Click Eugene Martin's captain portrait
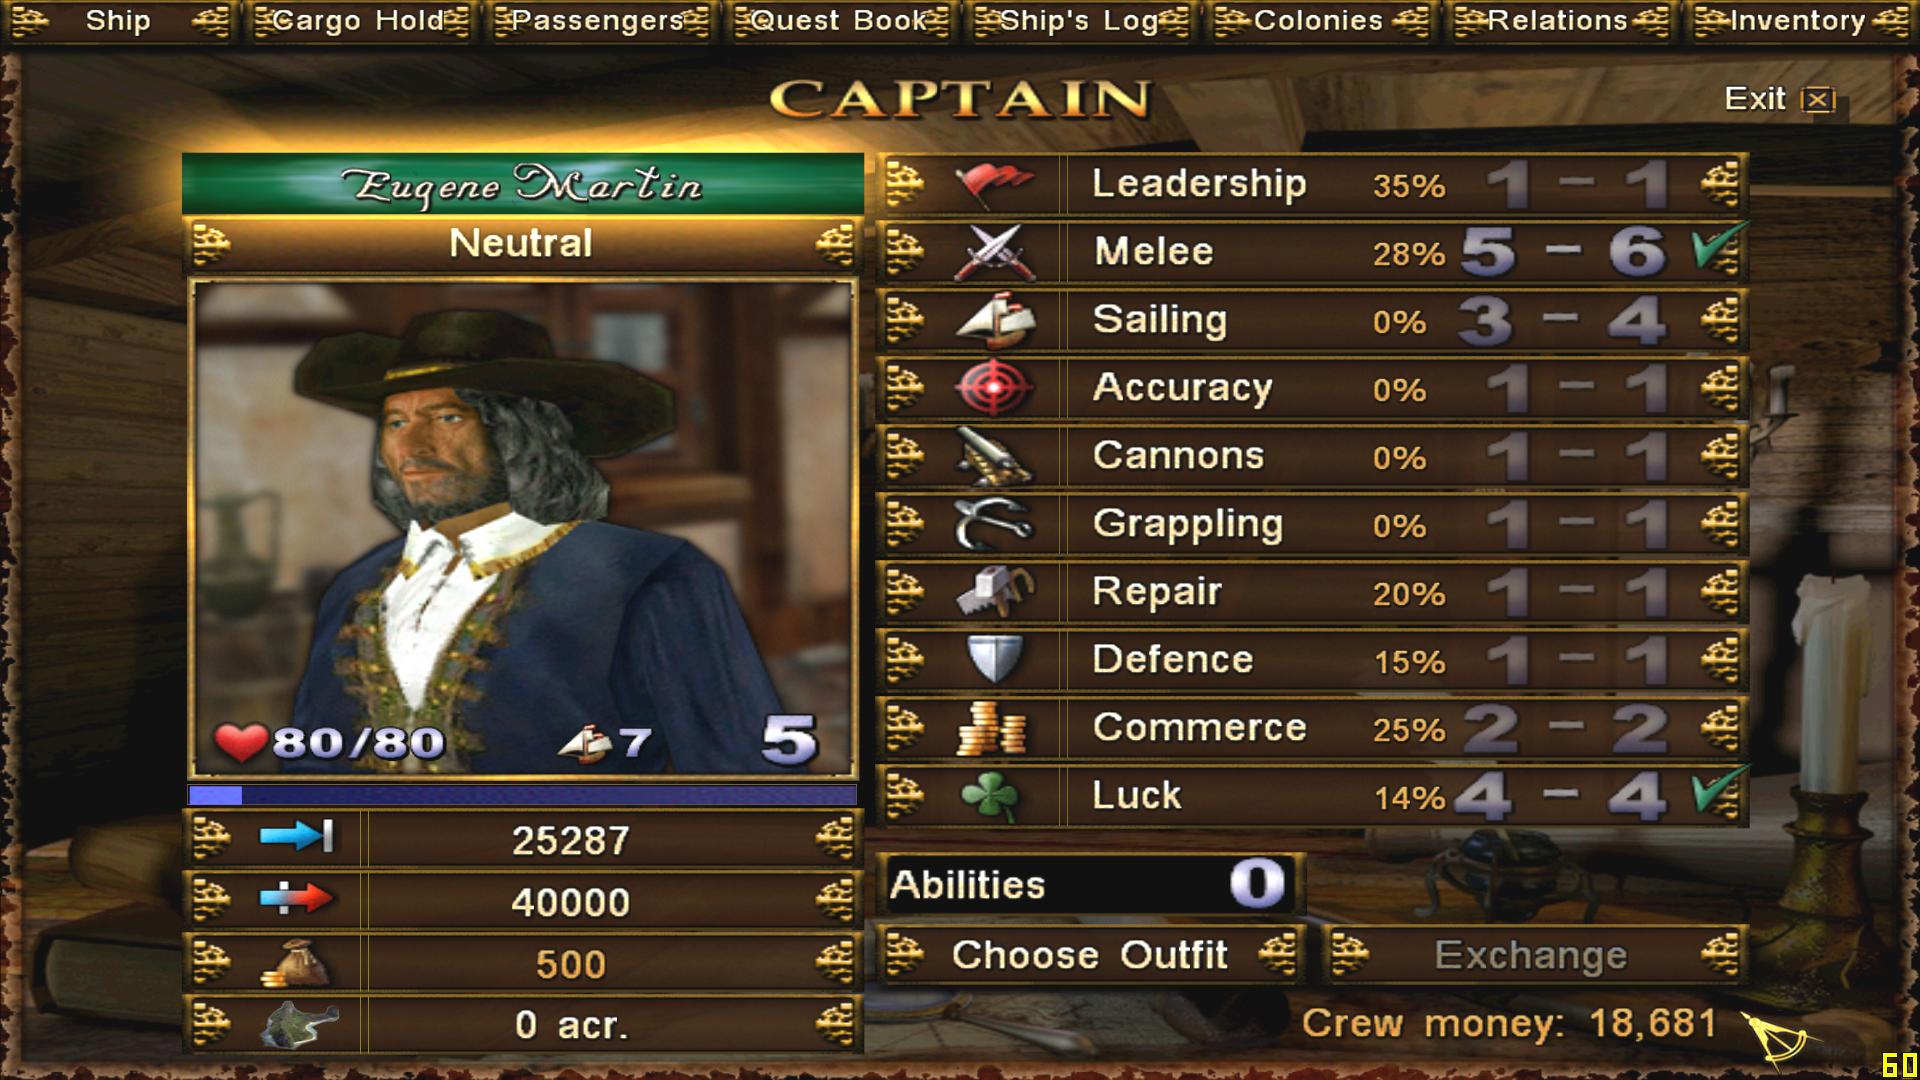Viewport: 1920px width, 1080px height. tap(523, 528)
